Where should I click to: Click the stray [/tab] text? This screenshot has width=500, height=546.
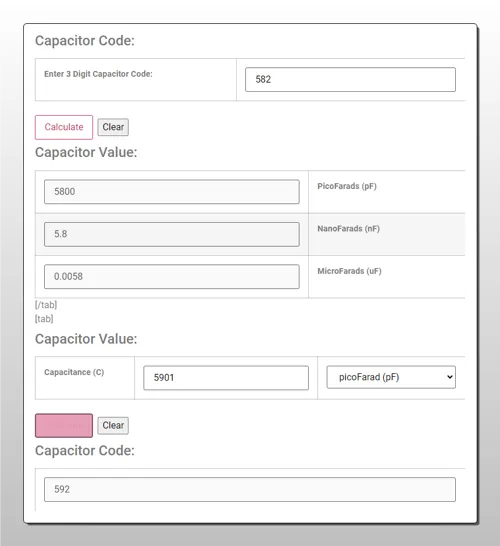point(46,305)
